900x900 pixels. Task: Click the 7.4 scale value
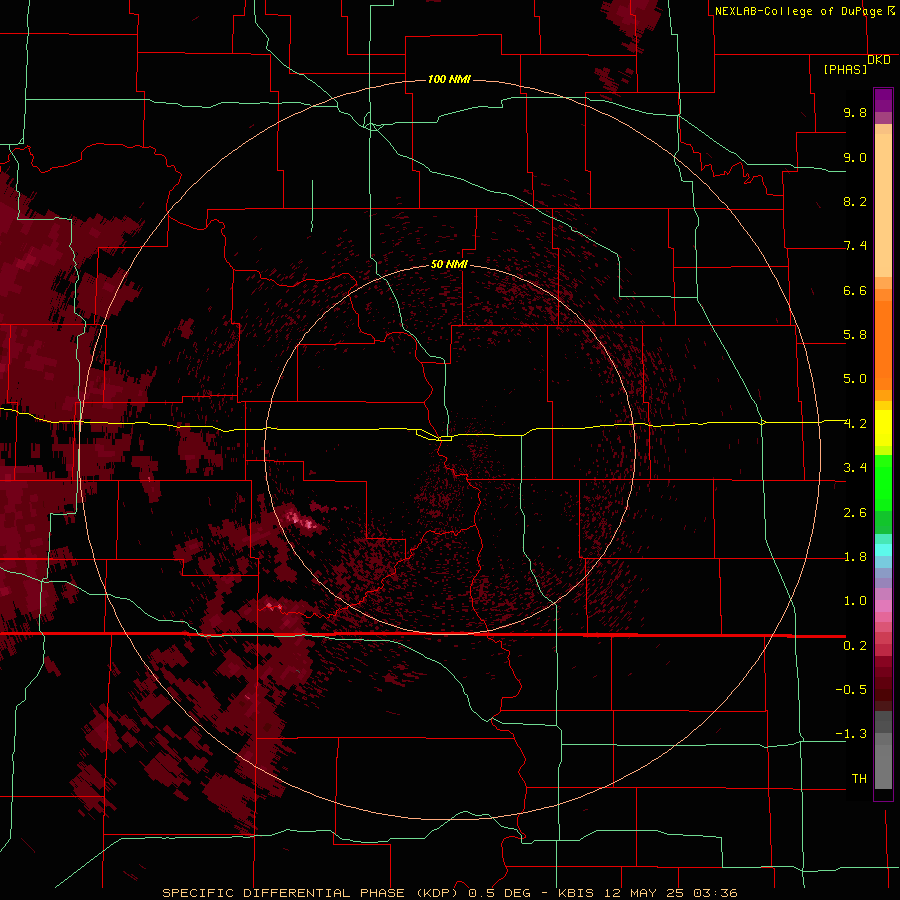pos(855,246)
